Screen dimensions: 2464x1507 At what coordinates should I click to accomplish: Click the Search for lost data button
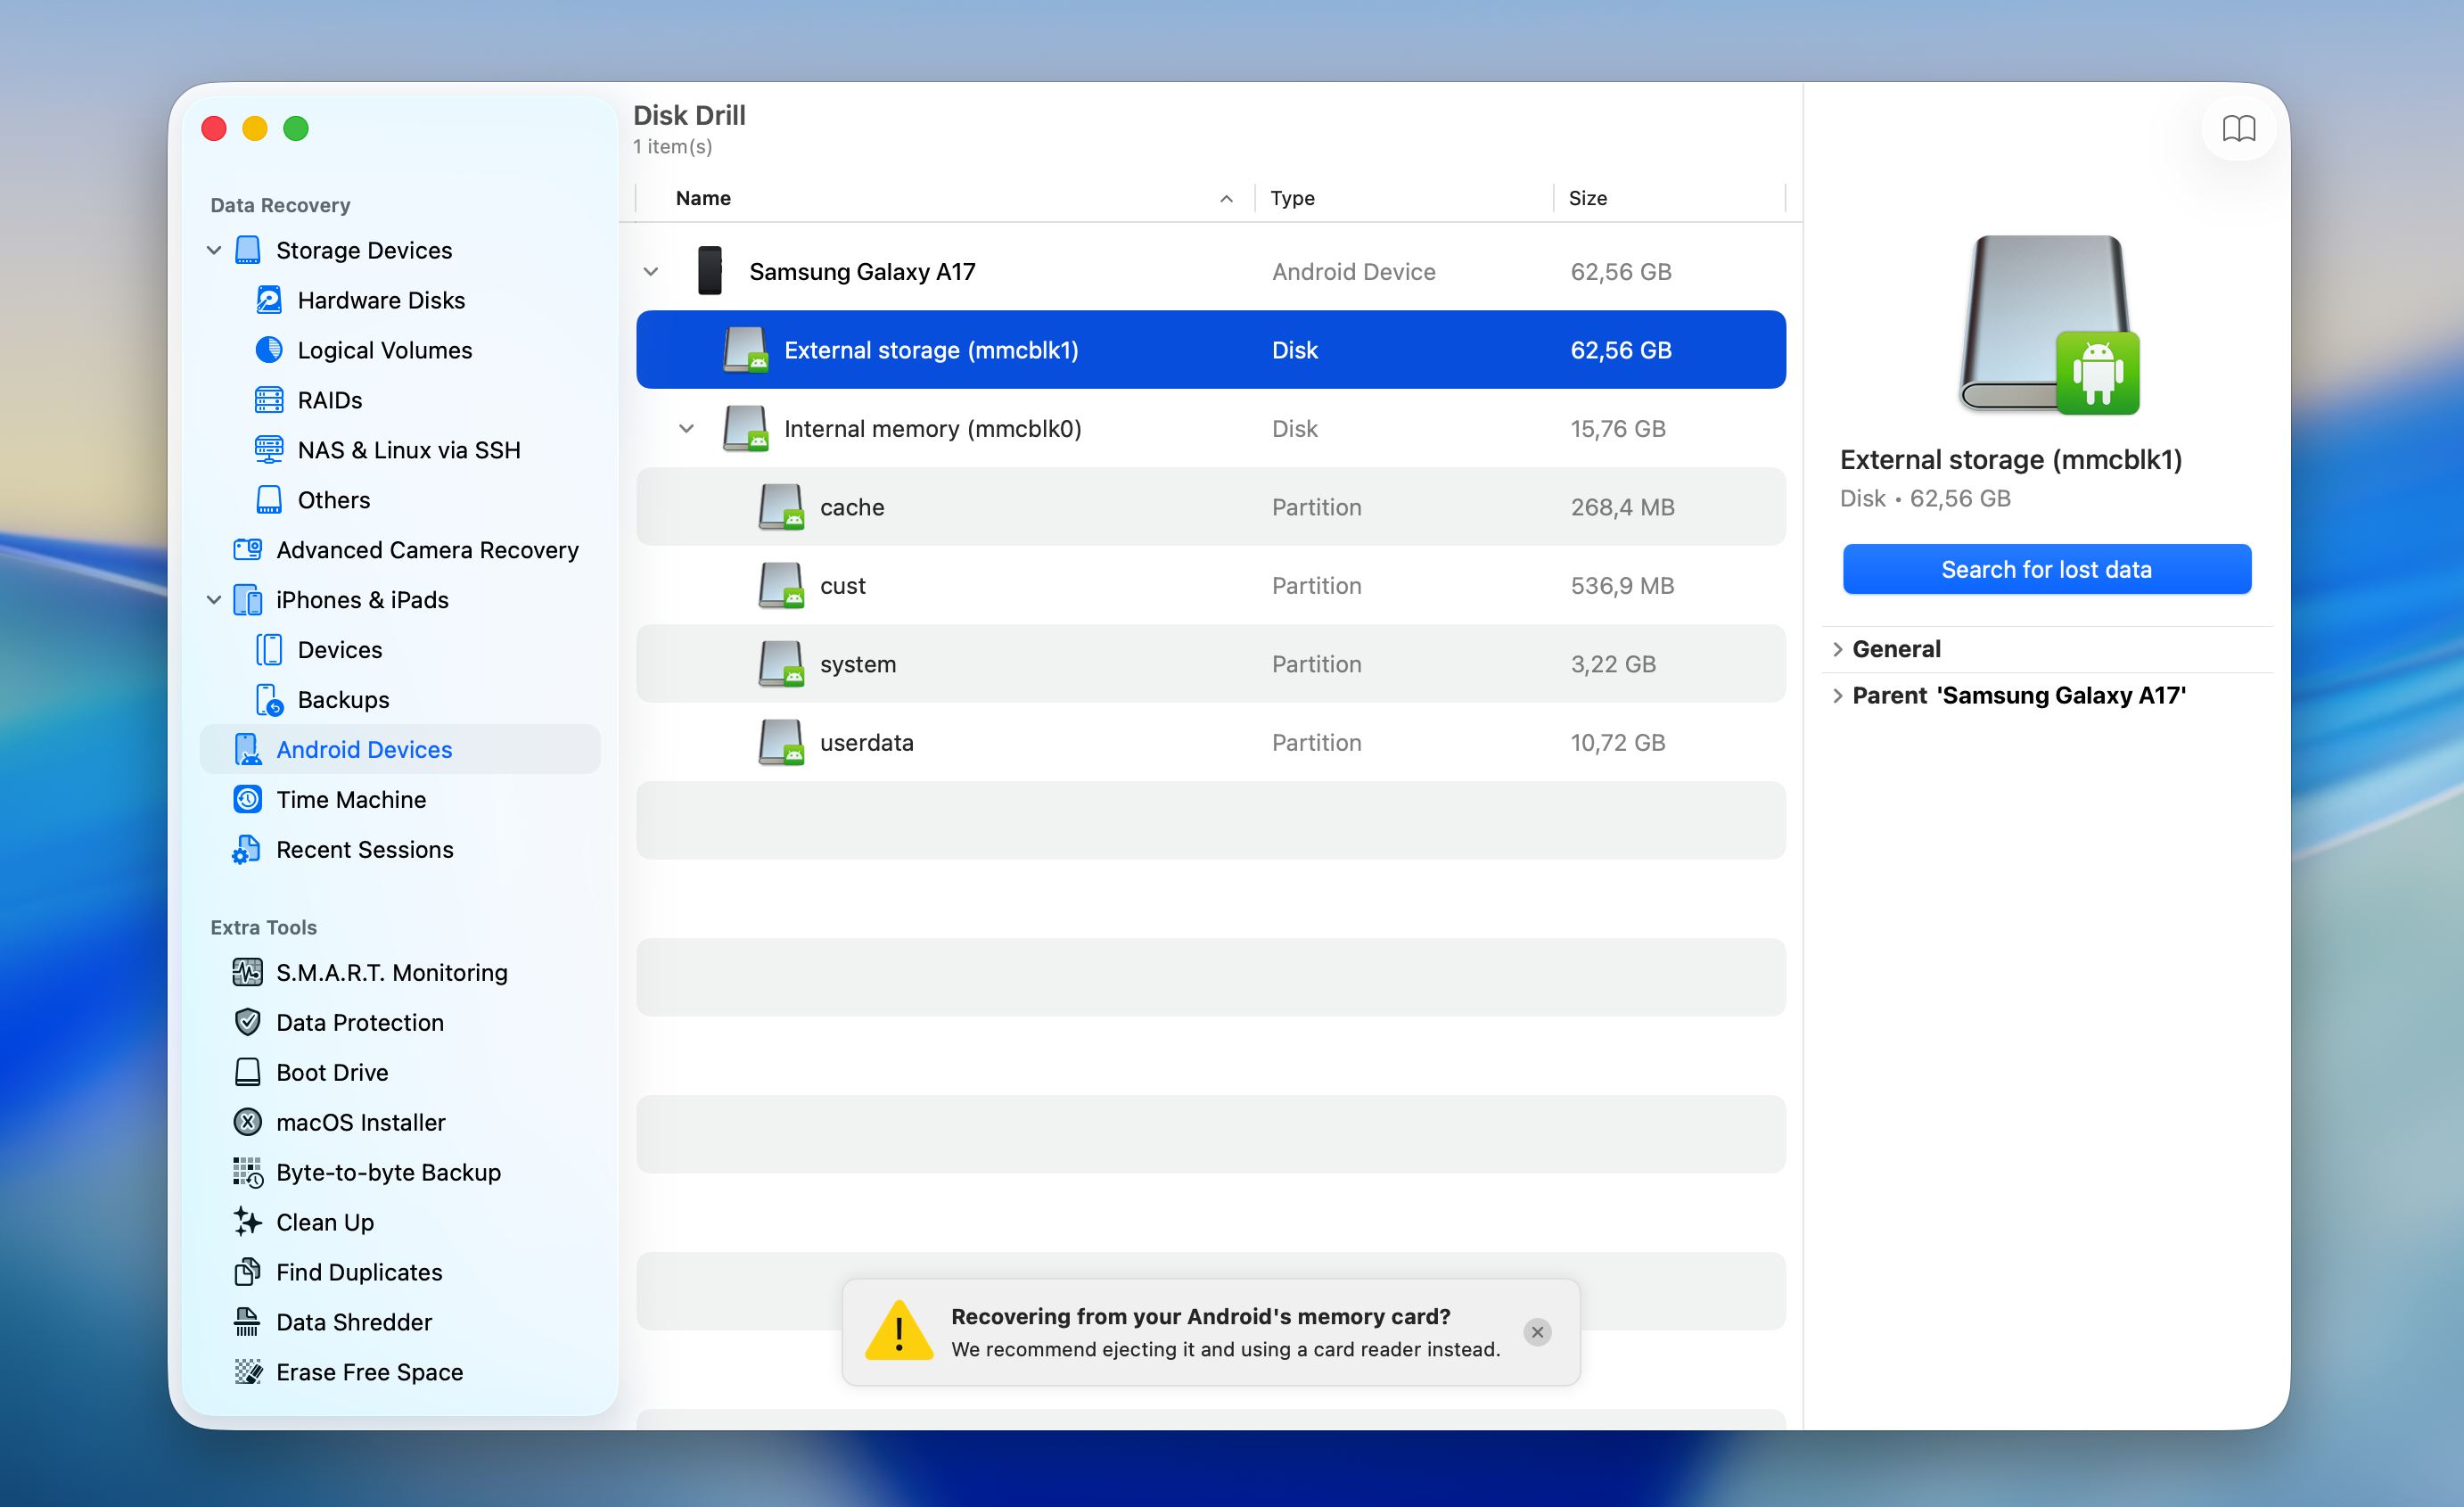coord(2046,568)
